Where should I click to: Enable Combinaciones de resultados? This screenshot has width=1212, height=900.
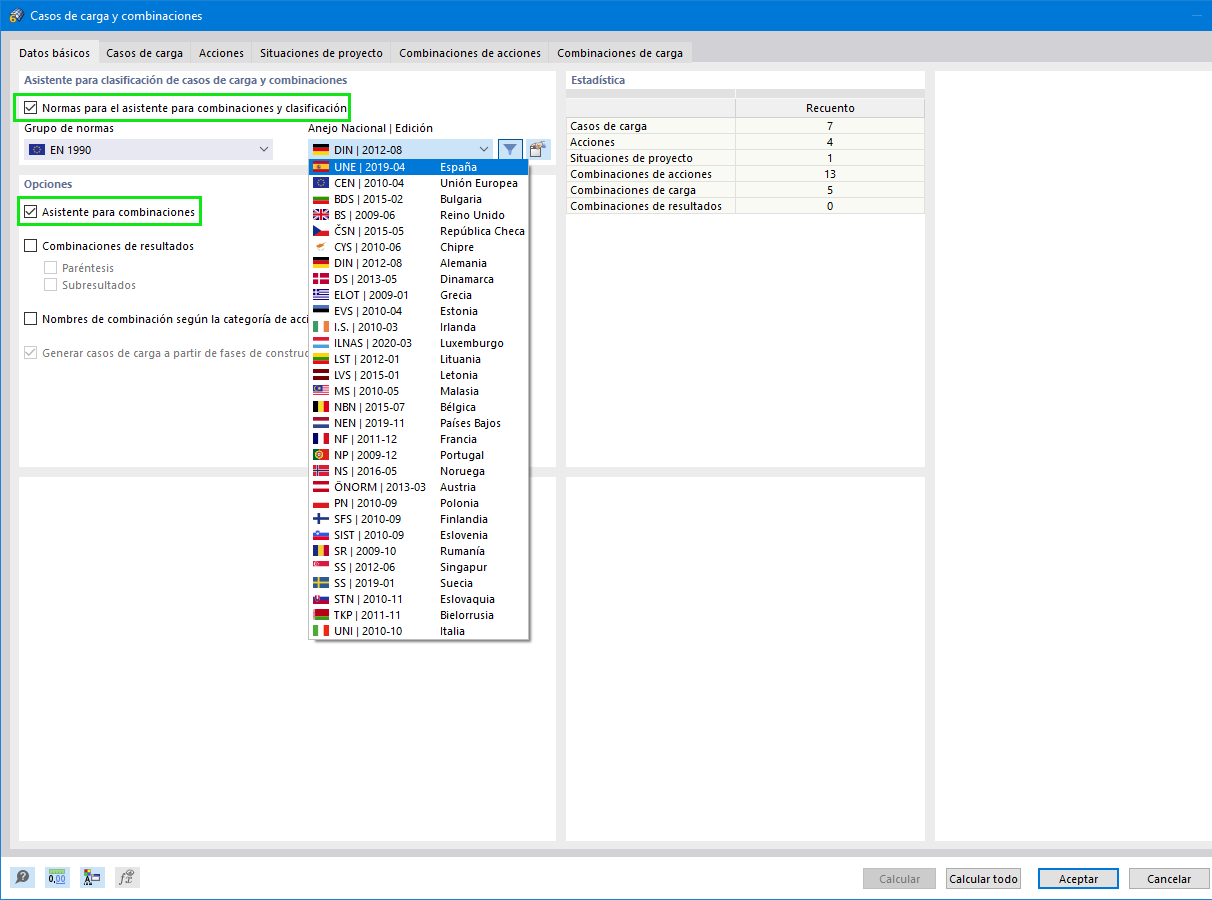tap(30, 245)
